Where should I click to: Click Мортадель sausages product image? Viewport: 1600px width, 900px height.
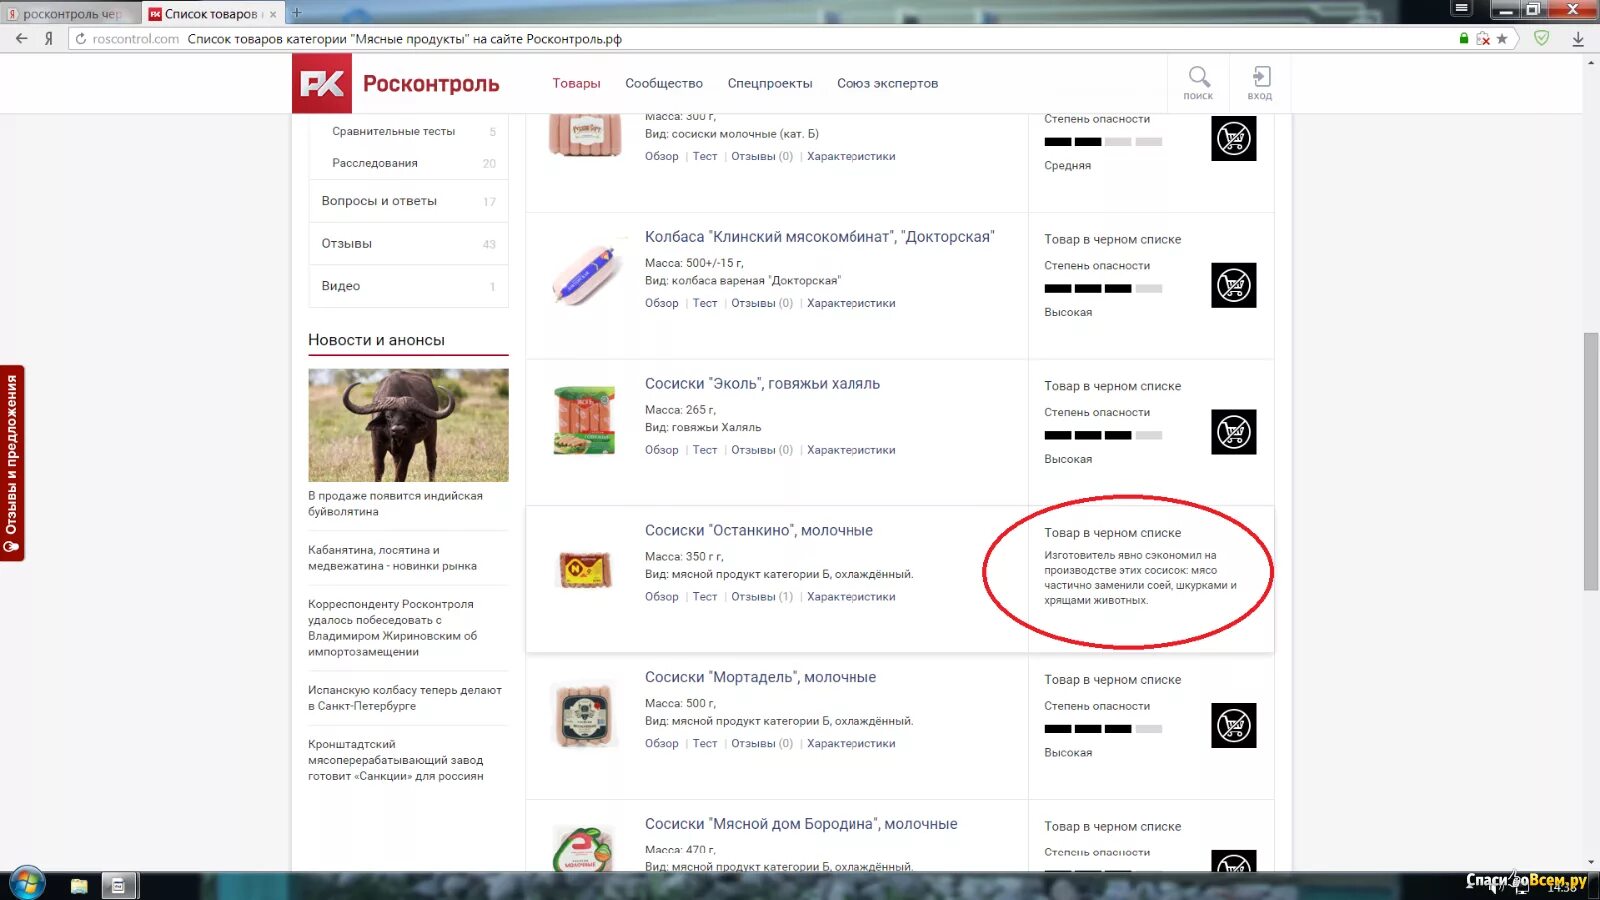click(584, 715)
